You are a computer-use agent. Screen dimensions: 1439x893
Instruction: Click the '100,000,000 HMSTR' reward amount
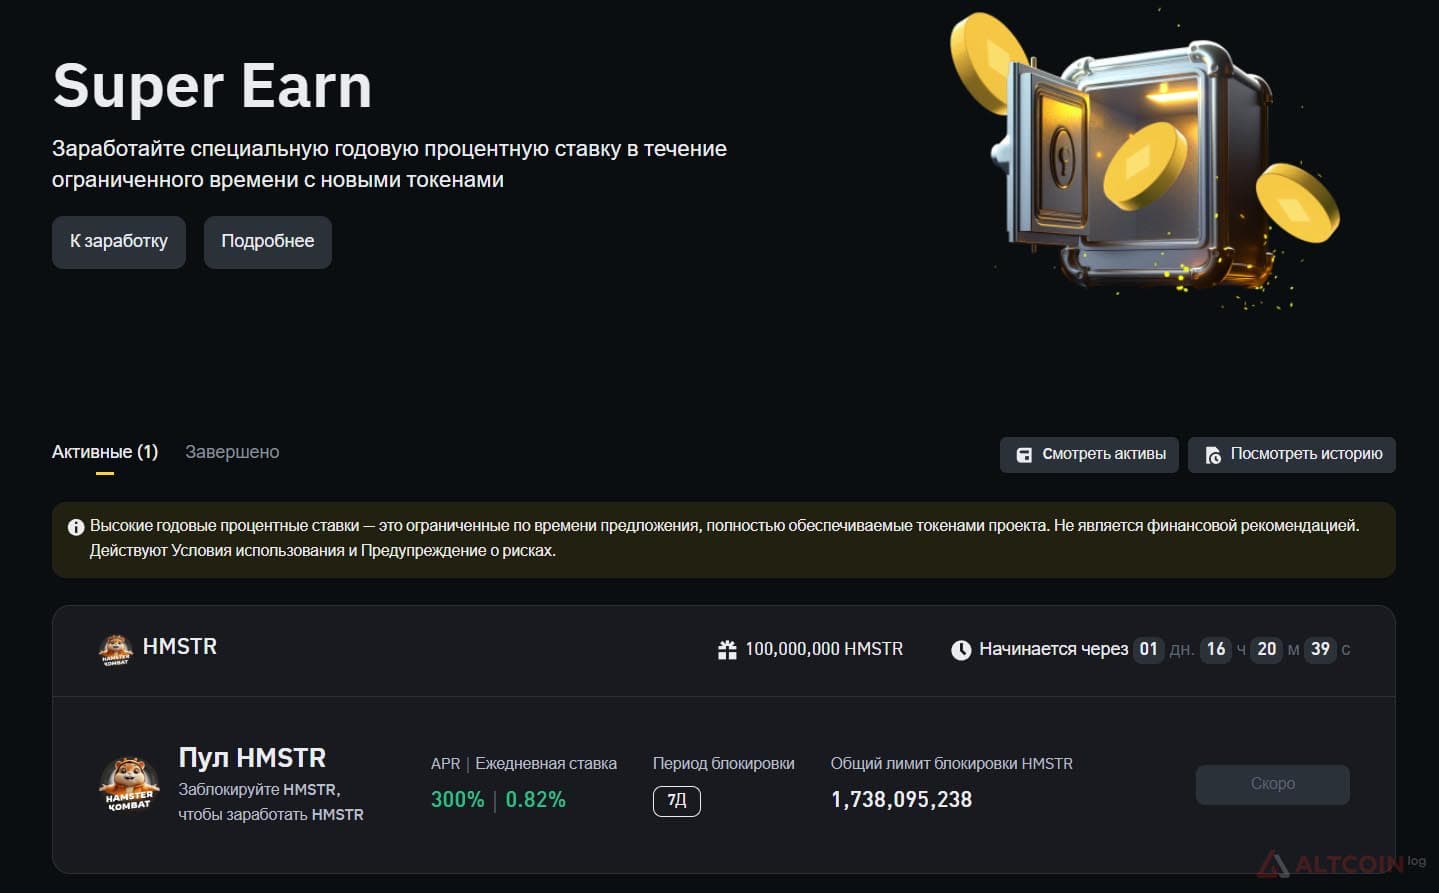click(824, 649)
